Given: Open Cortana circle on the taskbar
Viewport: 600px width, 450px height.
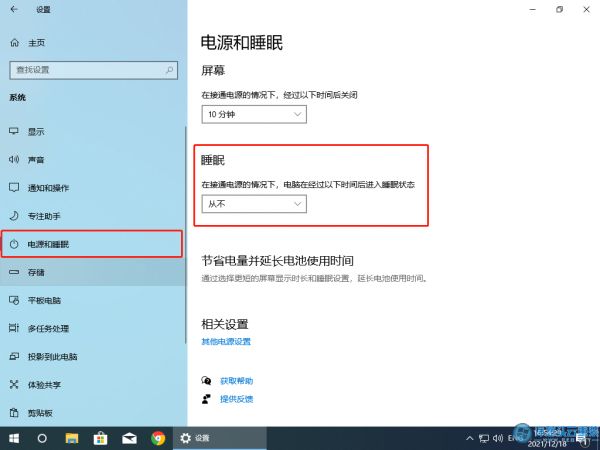Looking at the screenshot, I should (42, 438).
